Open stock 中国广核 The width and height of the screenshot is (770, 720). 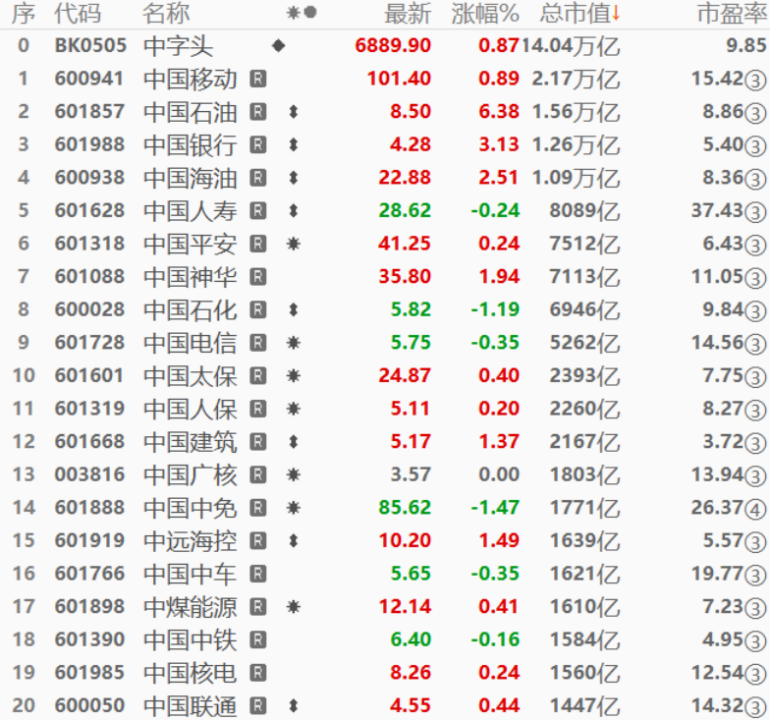[191, 475]
